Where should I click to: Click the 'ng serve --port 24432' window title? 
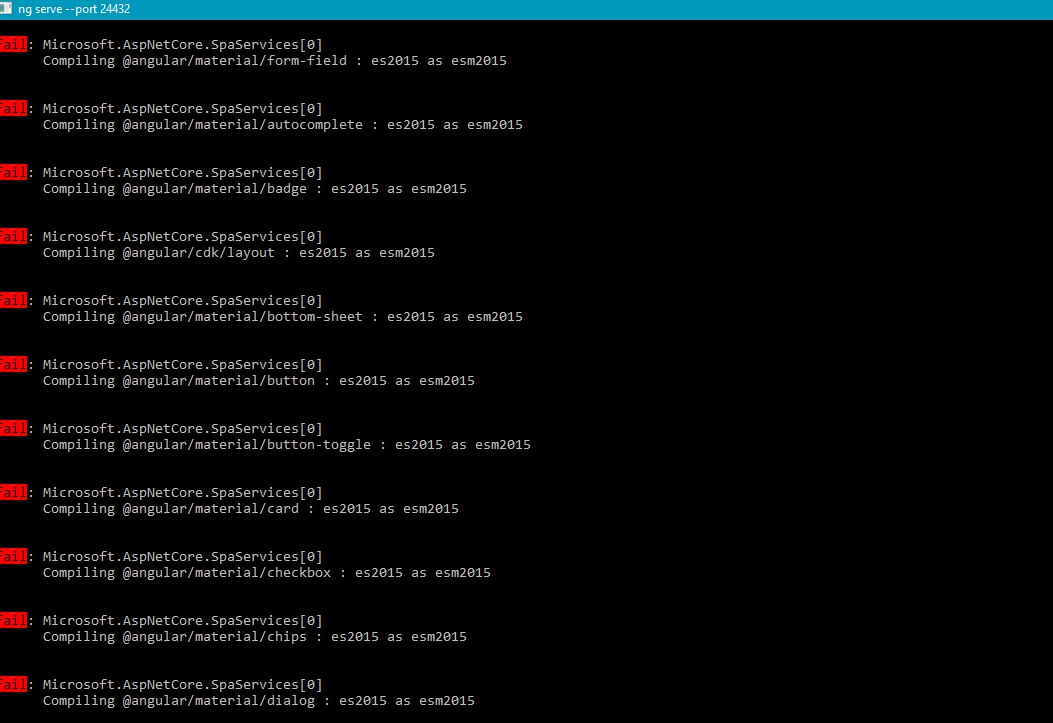tap(74, 9)
